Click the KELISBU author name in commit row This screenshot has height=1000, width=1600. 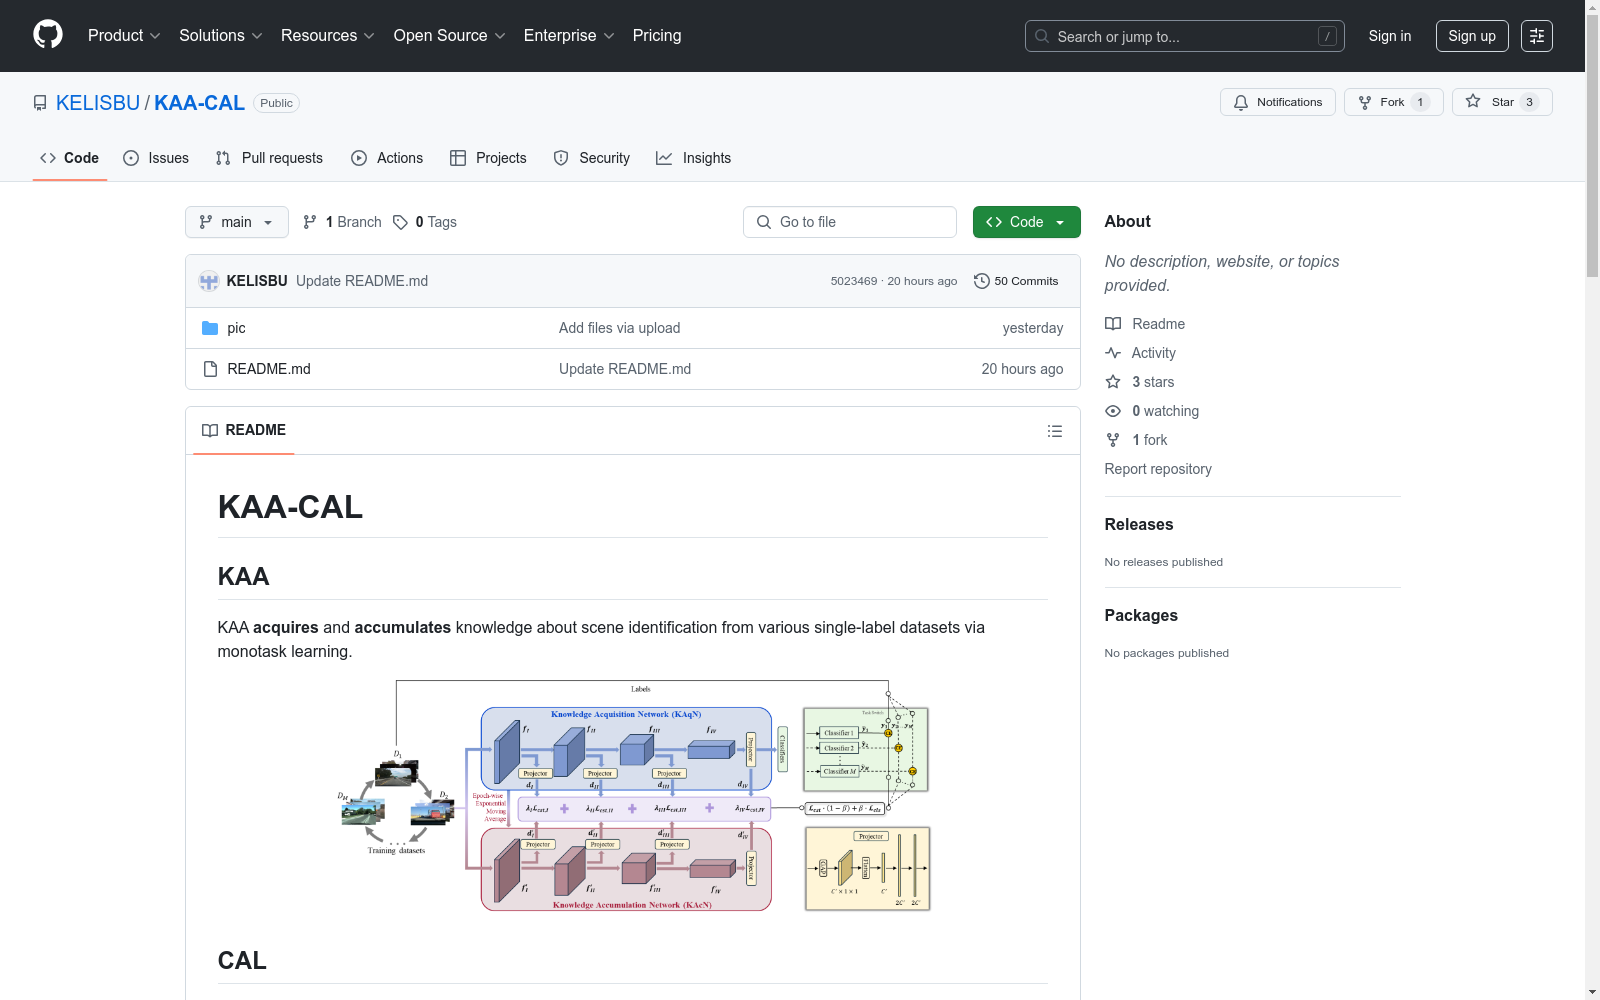click(x=257, y=281)
